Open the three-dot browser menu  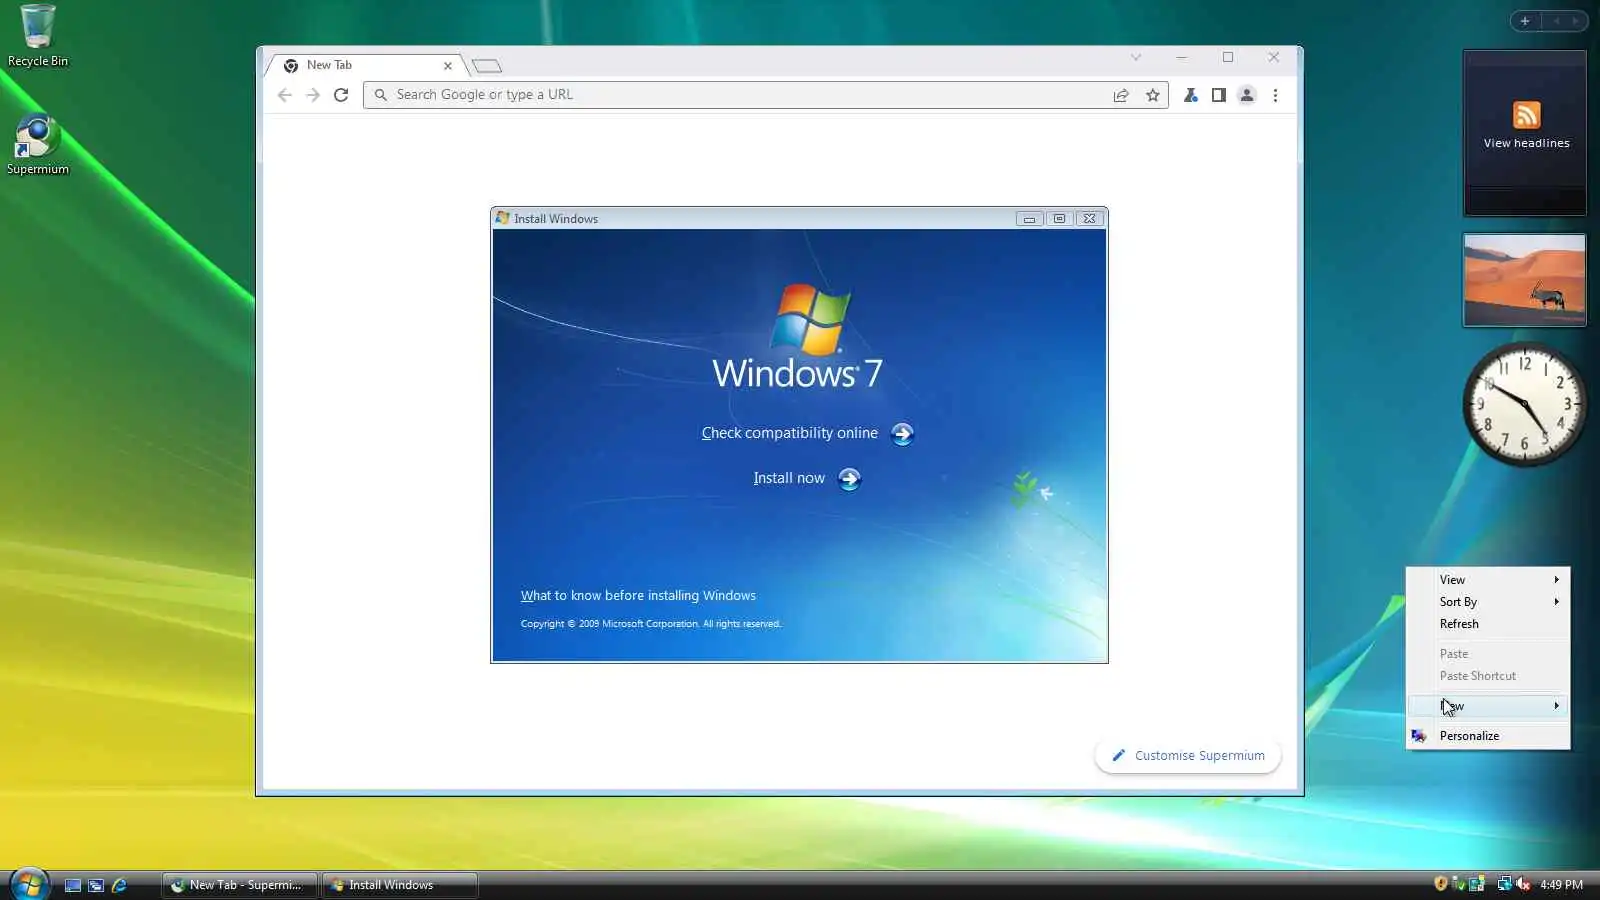[1275, 95]
